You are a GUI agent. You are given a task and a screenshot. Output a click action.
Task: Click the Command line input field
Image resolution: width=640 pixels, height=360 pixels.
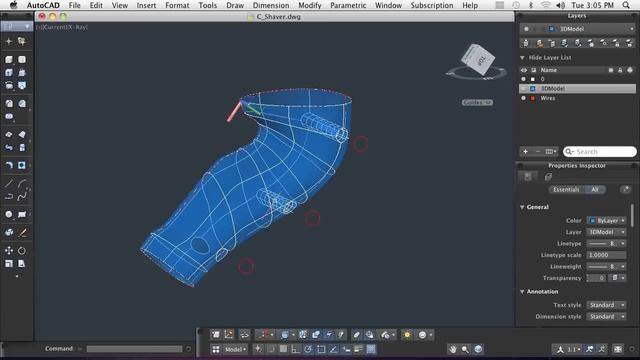click(x=134, y=349)
